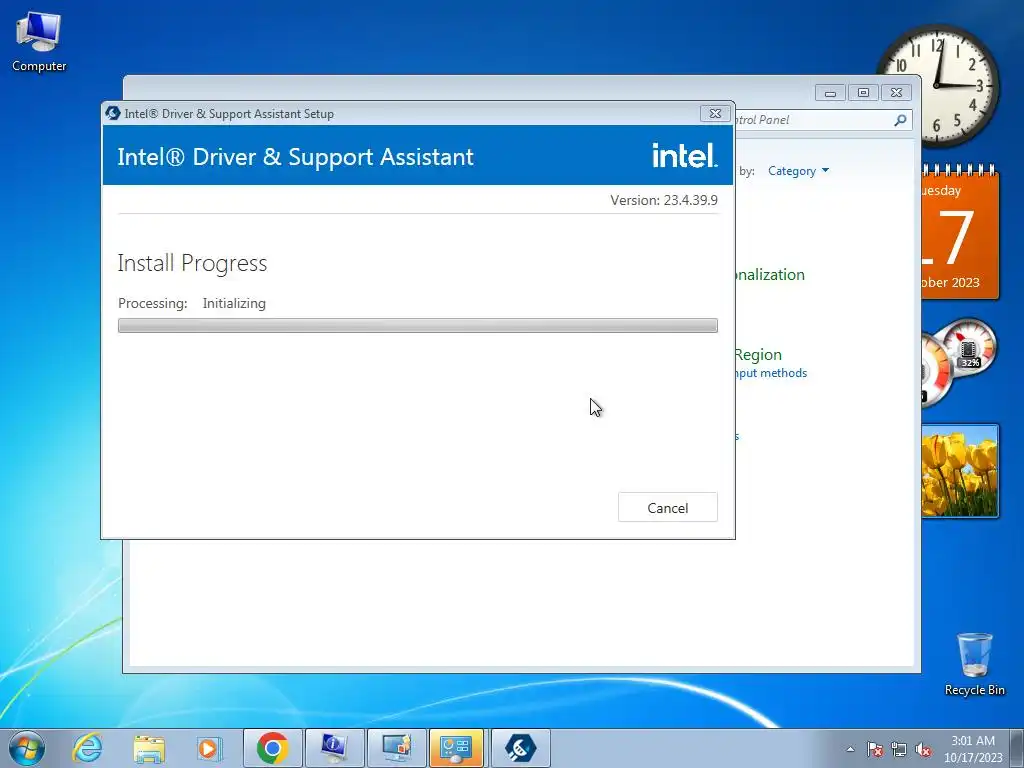Screen dimensions: 1024x768
Task: Maximize the Control Panel window
Action: tap(863, 93)
